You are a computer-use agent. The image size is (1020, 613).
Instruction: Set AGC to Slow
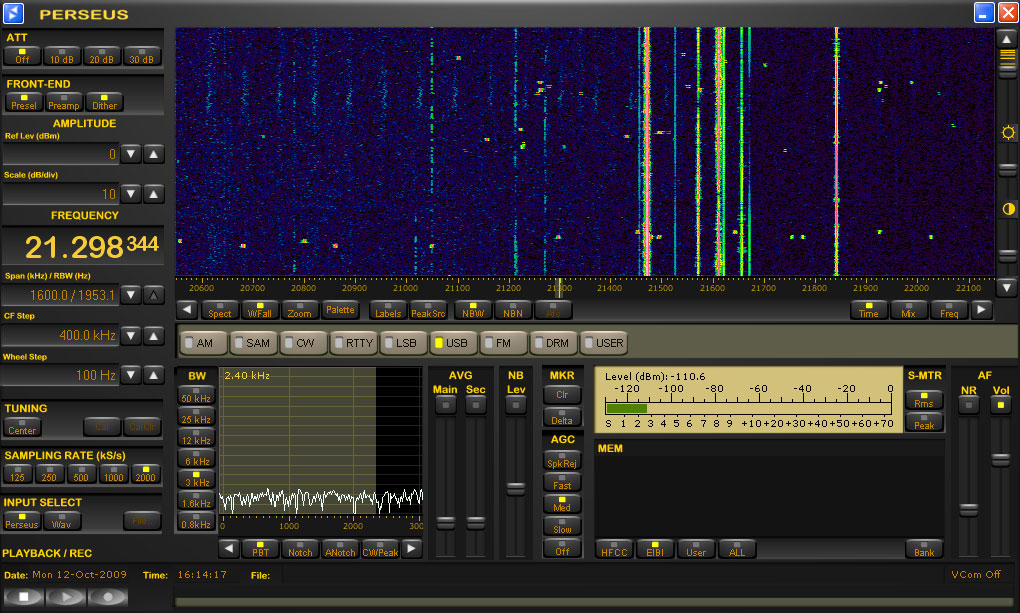click(562, 526)
